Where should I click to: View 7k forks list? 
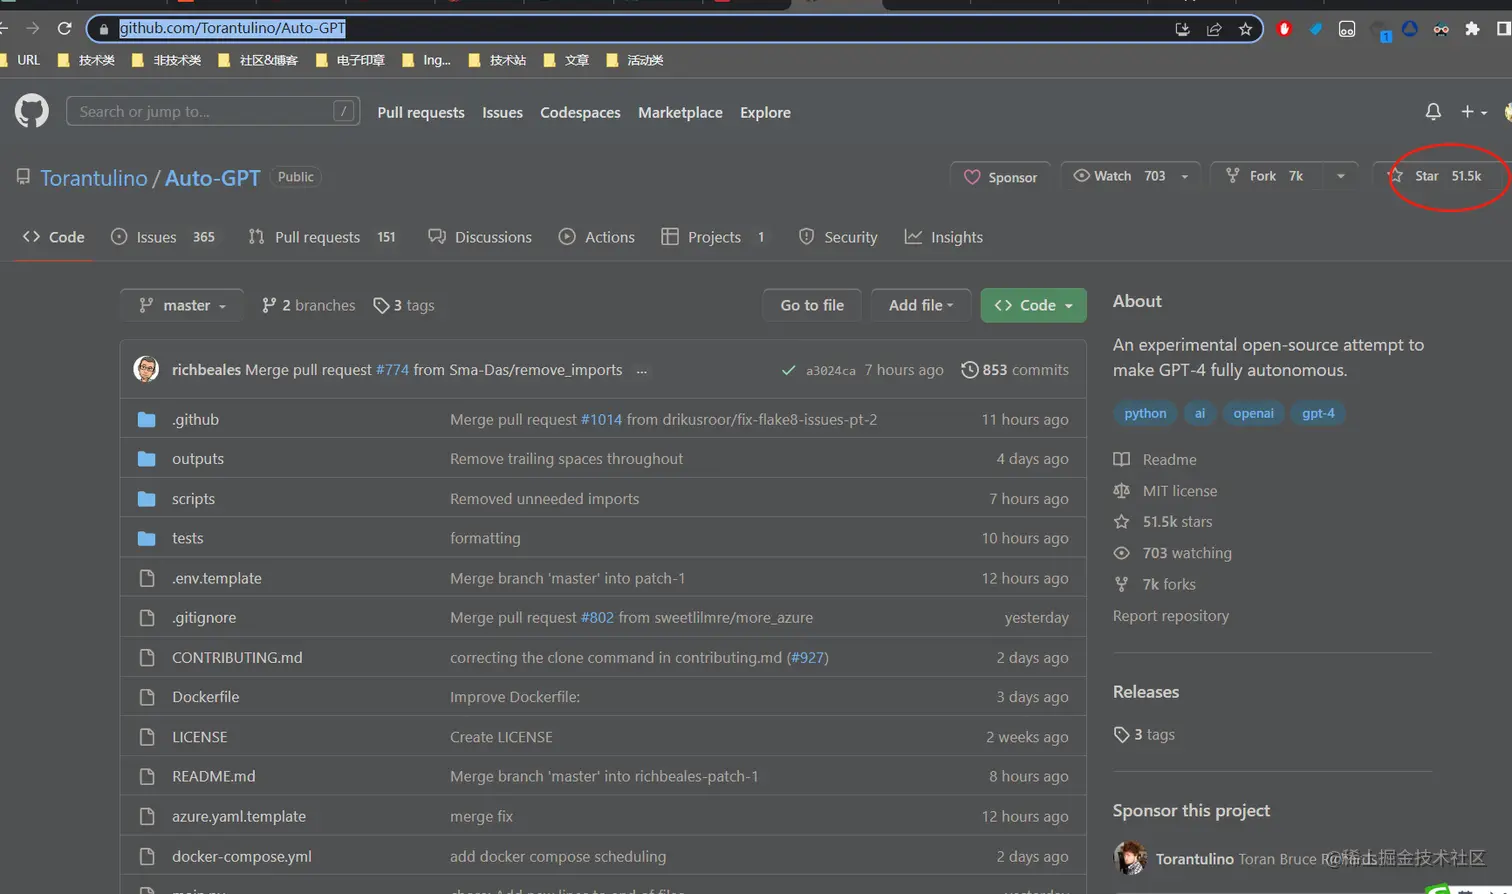[x=1154, y=584]
